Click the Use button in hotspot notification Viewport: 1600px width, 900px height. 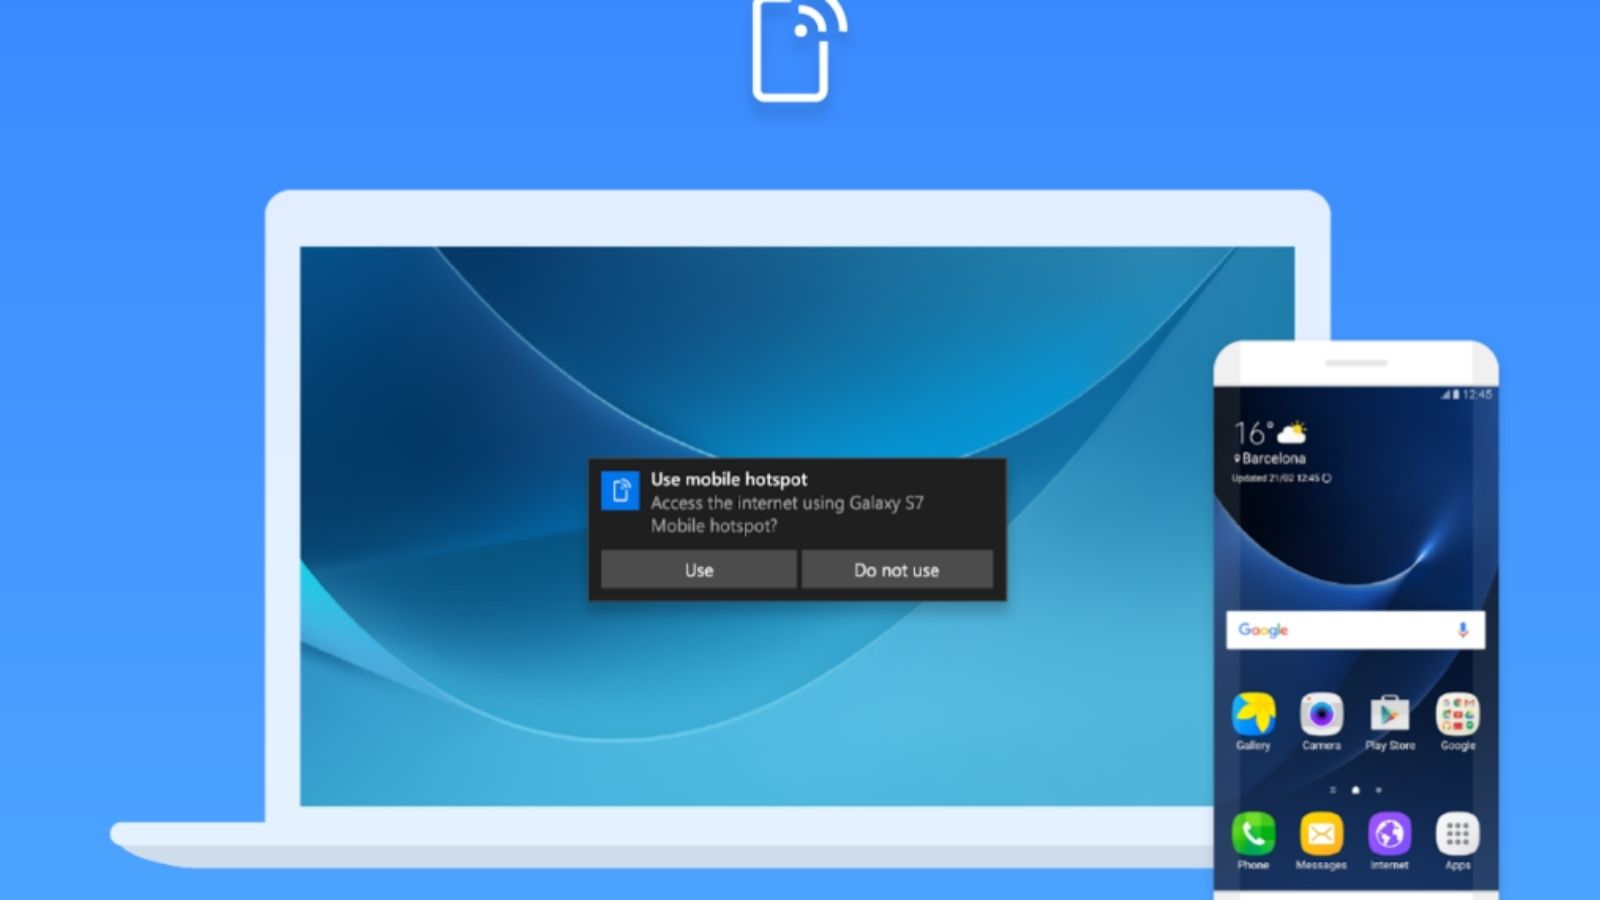coord(698,570)
